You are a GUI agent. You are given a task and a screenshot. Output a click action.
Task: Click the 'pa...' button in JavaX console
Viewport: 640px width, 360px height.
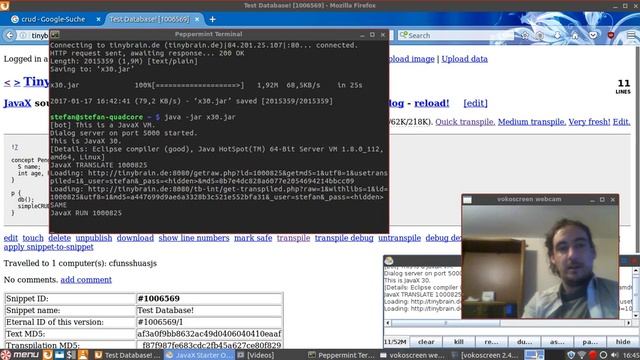pyautogui.click(x=590, y=342)
